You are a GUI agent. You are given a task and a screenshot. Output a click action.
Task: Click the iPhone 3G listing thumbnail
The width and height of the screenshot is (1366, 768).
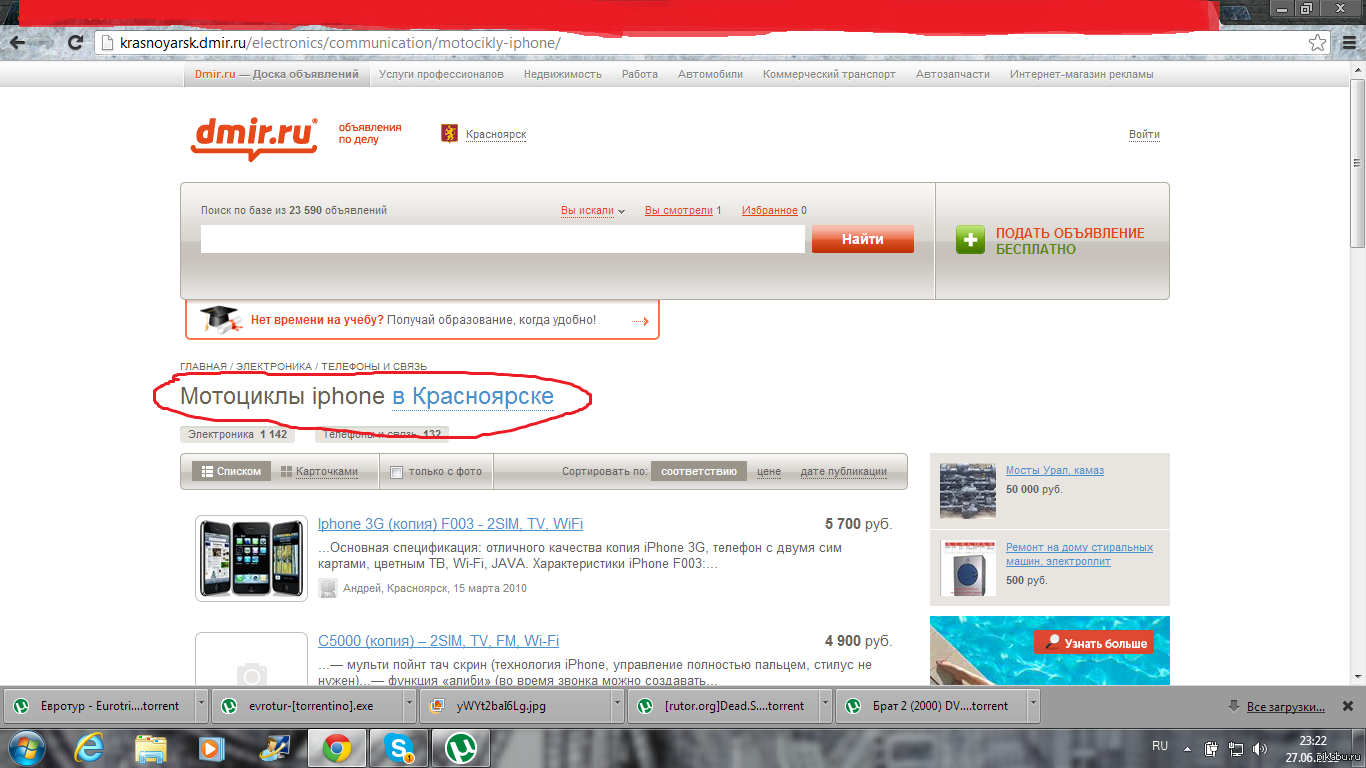(x=251, y=558)
